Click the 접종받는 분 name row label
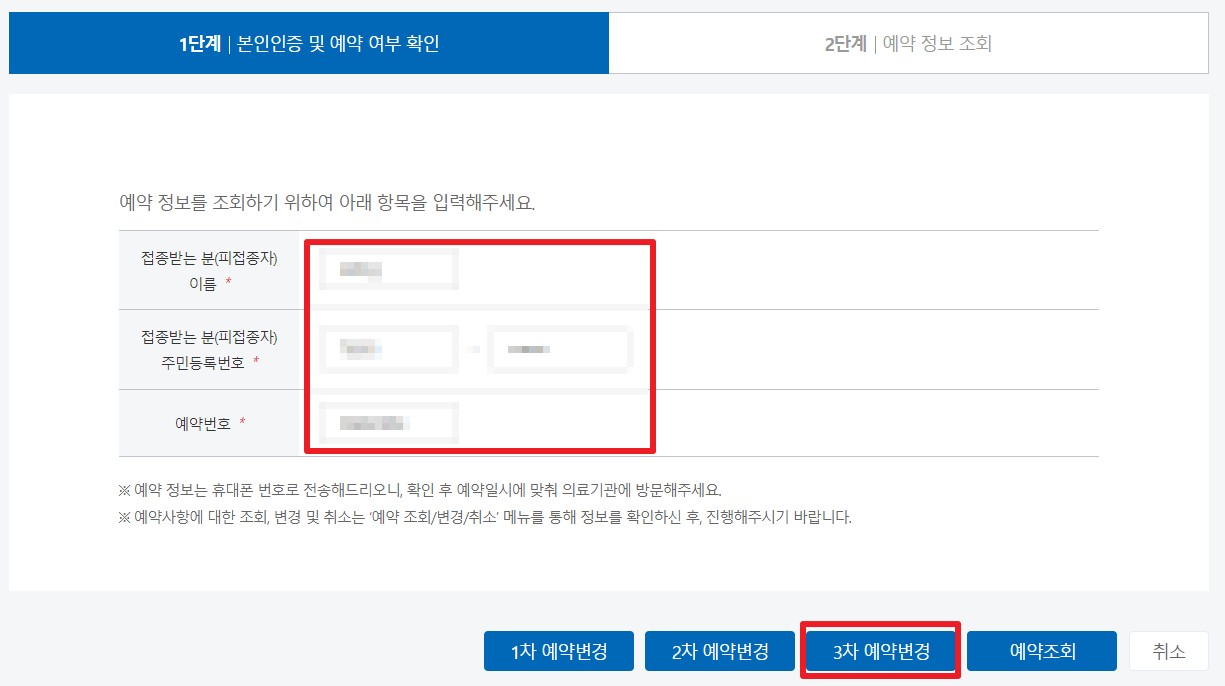 [x=209, y=269]
